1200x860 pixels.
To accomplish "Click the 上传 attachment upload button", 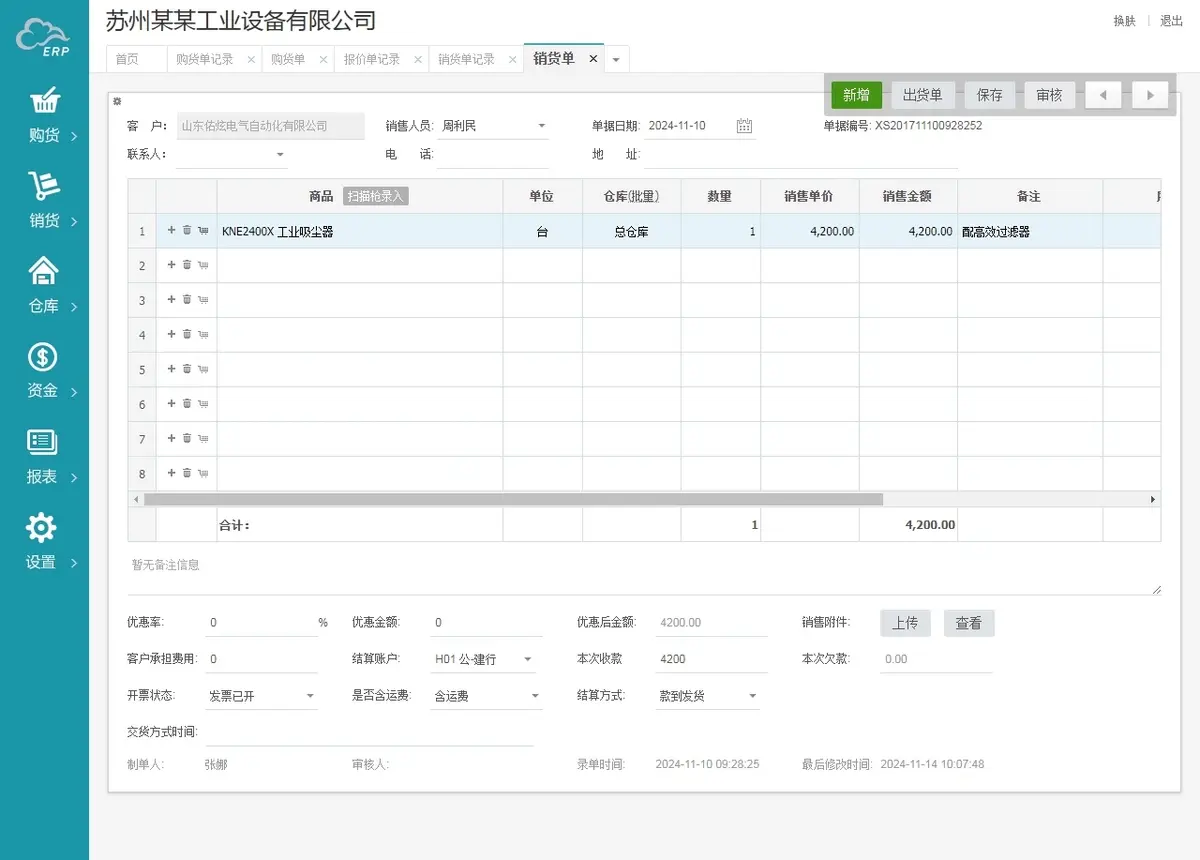I will pyautogui.click(x=905, y=623).
